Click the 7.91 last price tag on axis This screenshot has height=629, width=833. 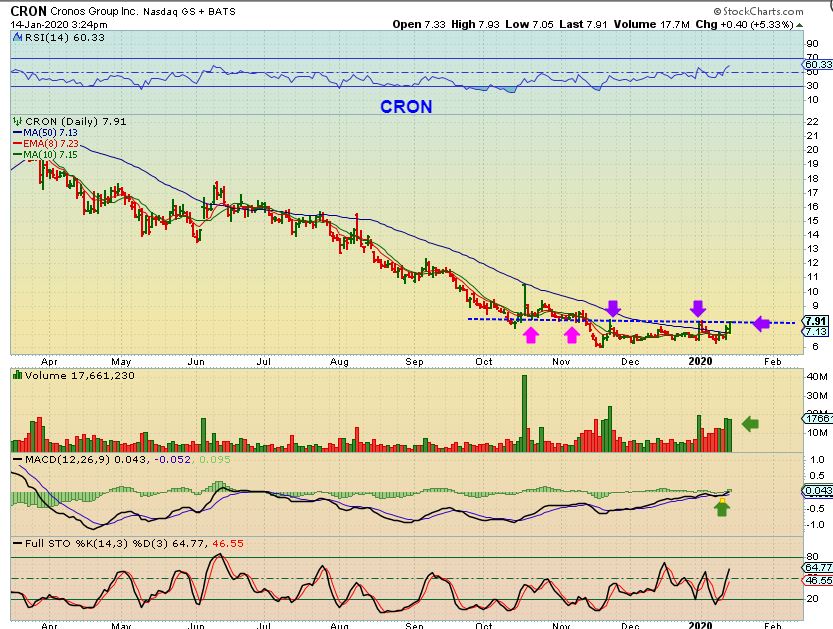[x=815, y=321]
